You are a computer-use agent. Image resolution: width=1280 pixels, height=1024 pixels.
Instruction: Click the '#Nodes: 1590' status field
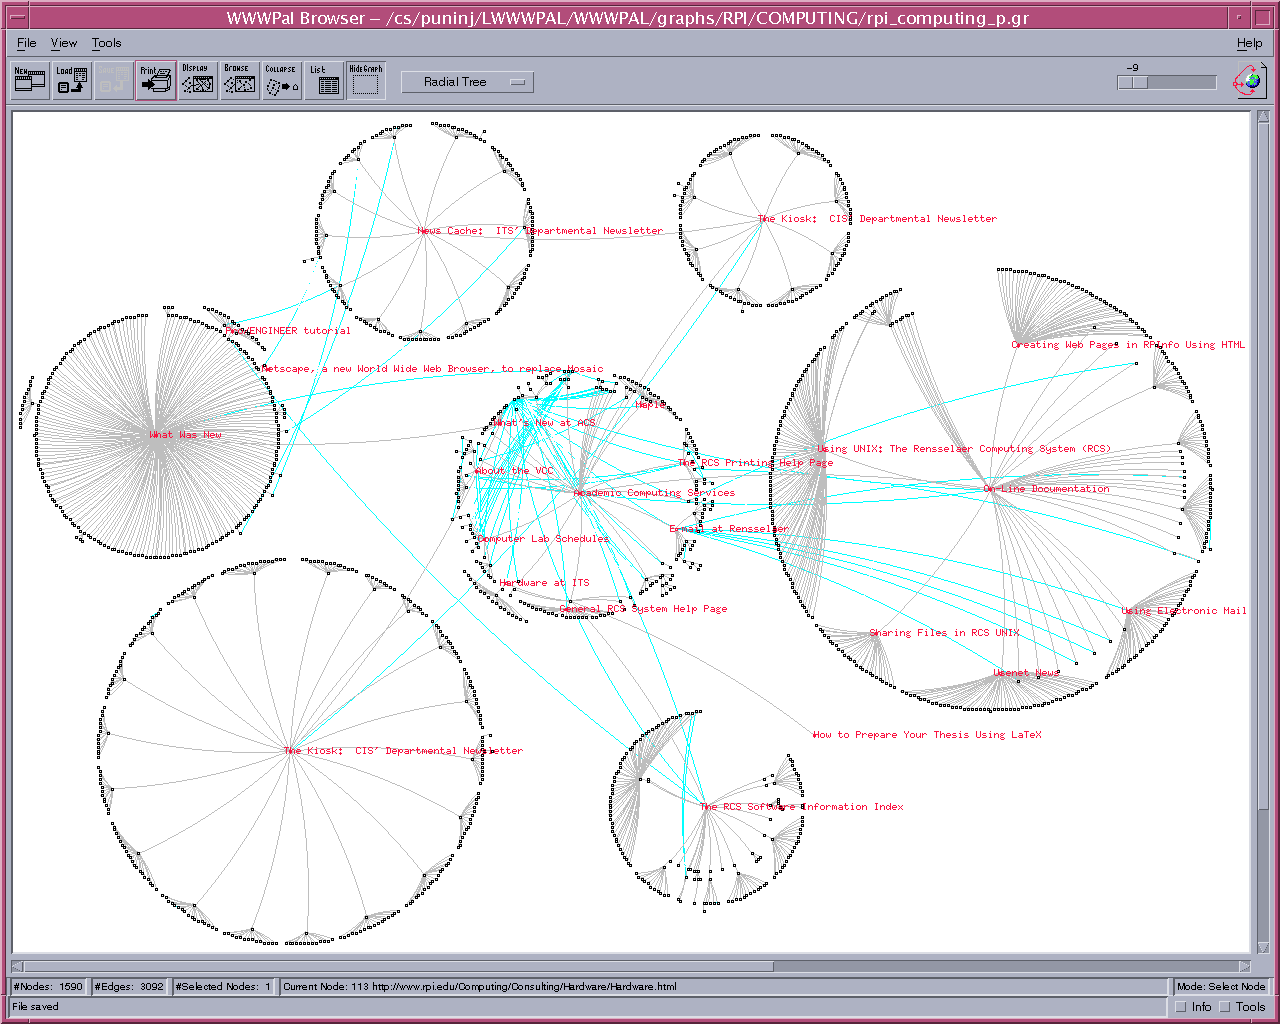(49, 987)
